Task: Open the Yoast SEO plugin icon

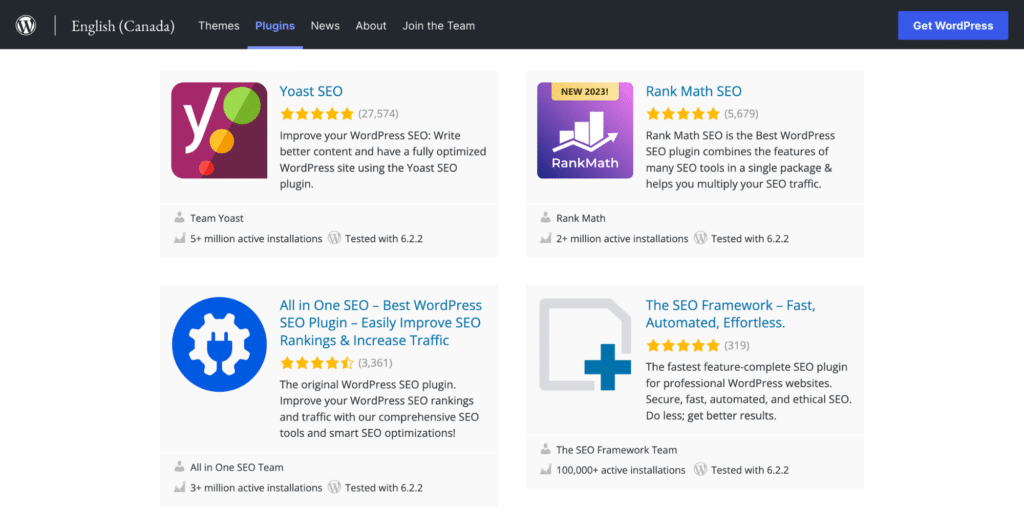Action: [219, 130]
